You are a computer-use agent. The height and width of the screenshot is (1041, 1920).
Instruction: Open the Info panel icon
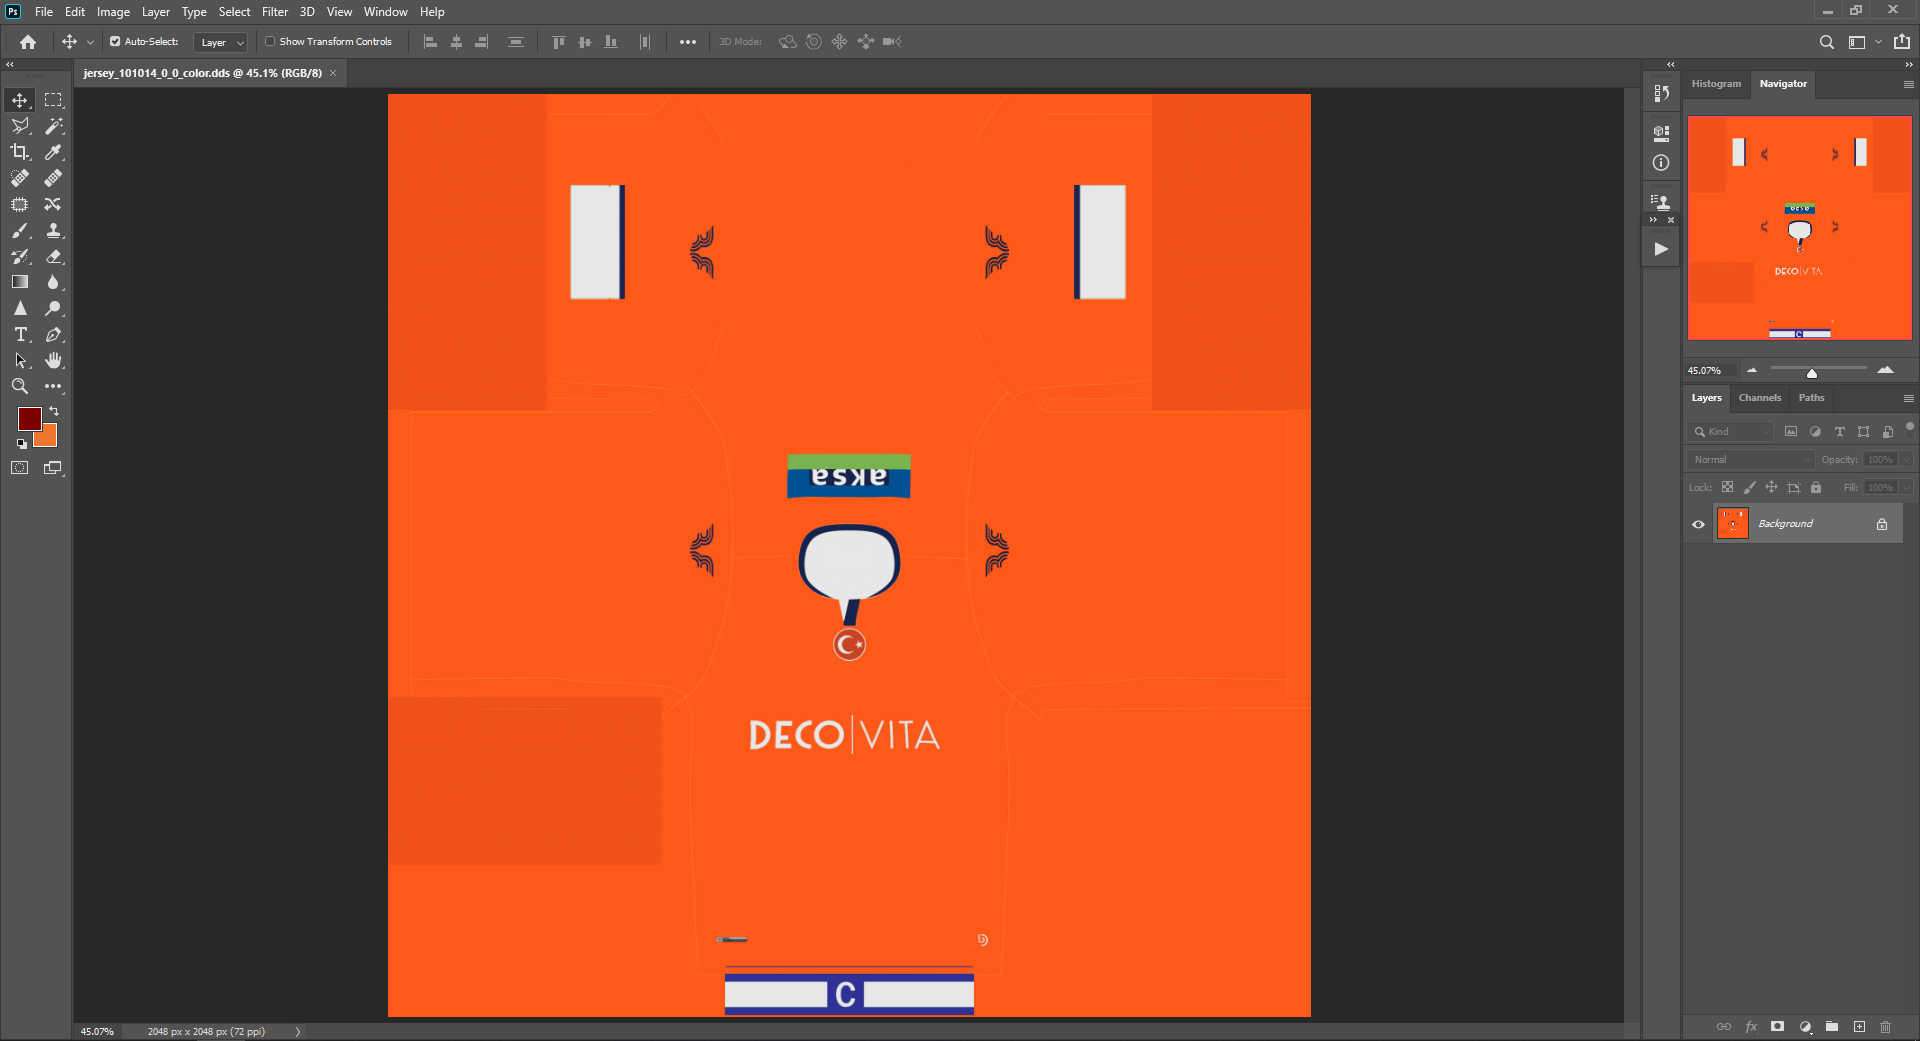pyautogui.click(x=1661, y=163)
